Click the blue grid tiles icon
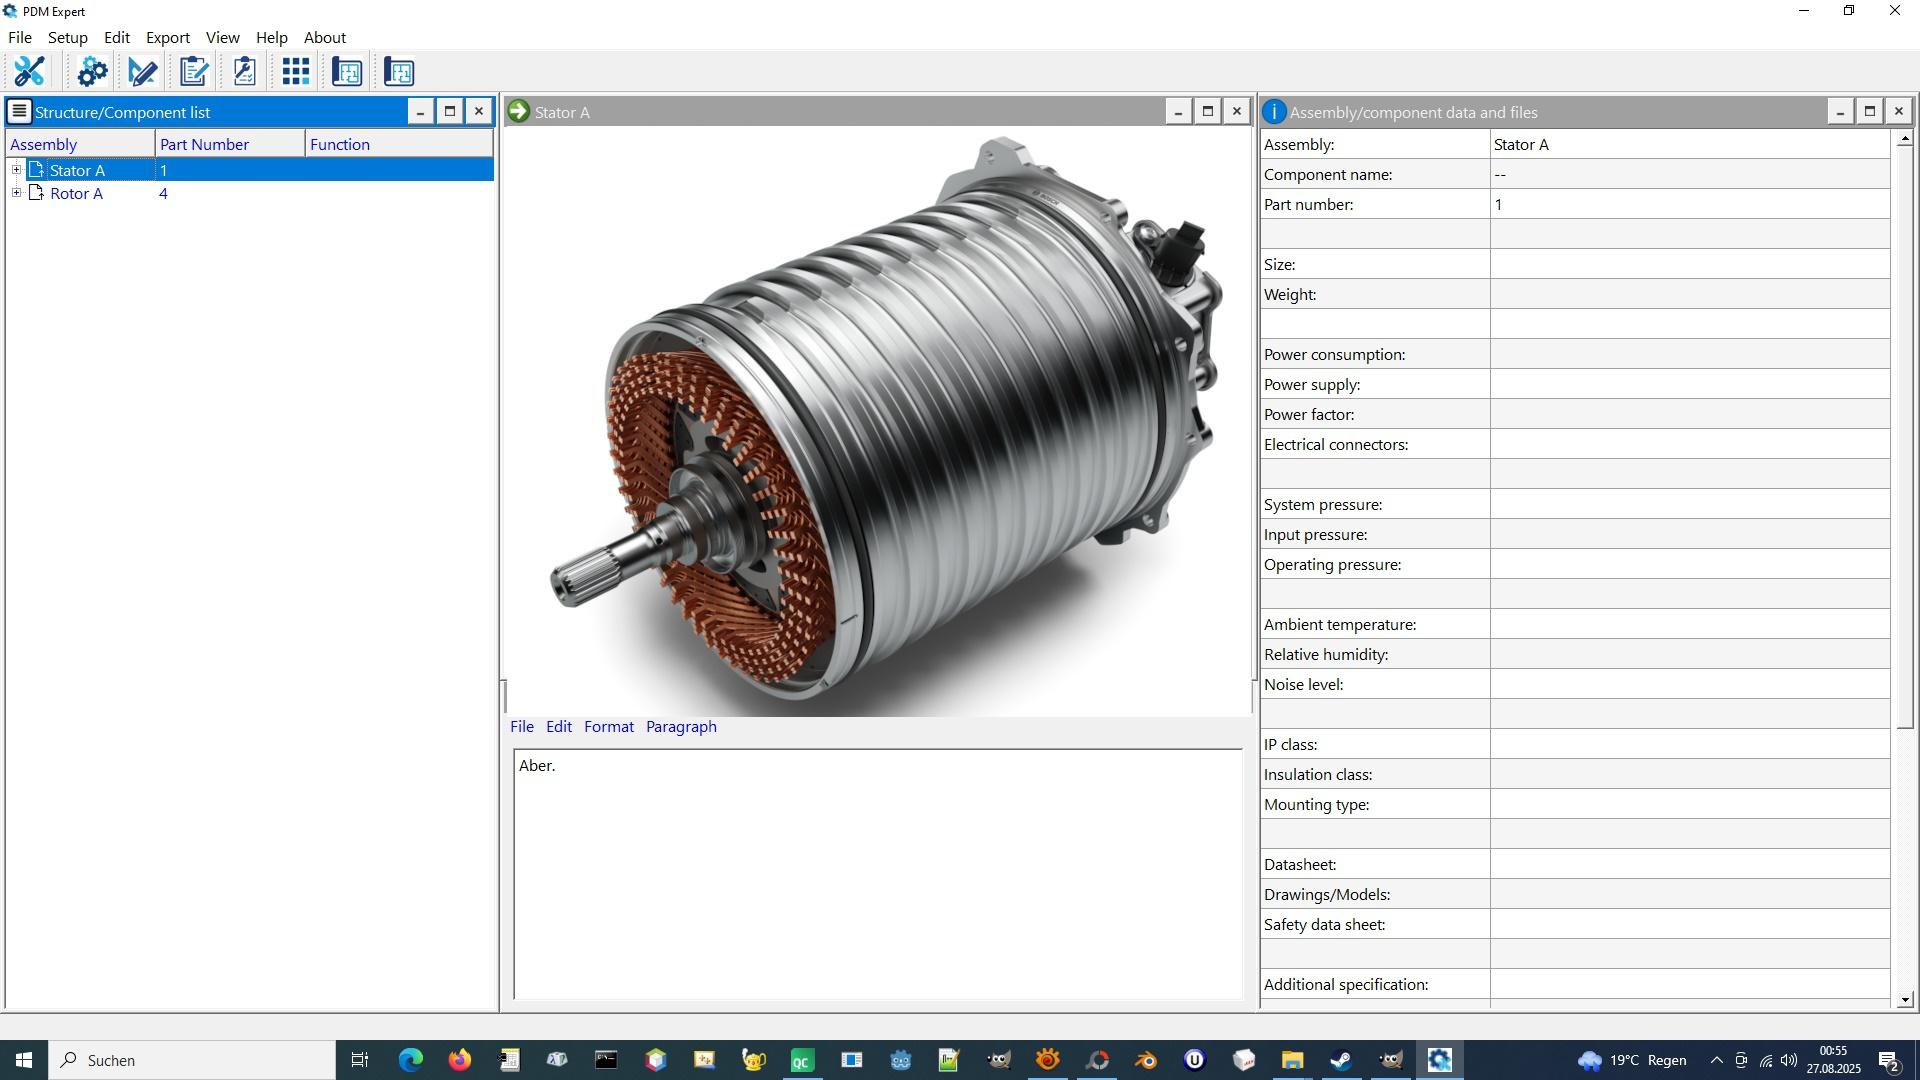The width and height of the screenshot is (1920, 1080). (x=295, y=71)
